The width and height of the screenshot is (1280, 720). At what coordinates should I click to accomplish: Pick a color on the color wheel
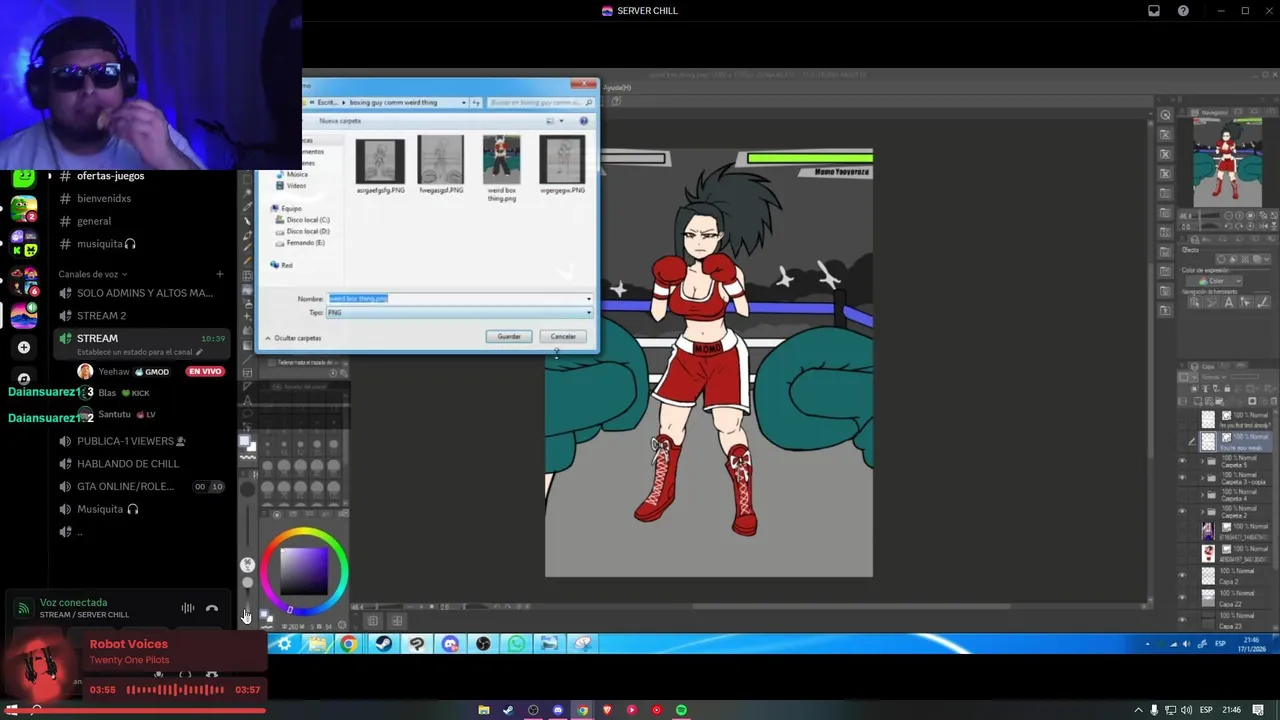[303, 569]
